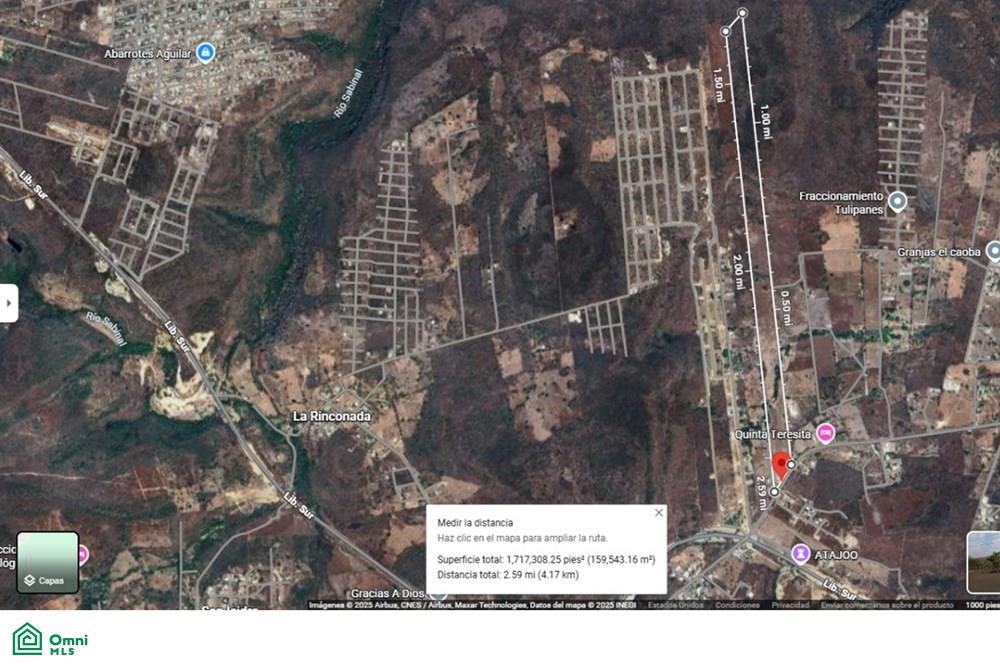Select the ATAJOO place marker
Screen dimensions: 1000x667
click(800, 553)
